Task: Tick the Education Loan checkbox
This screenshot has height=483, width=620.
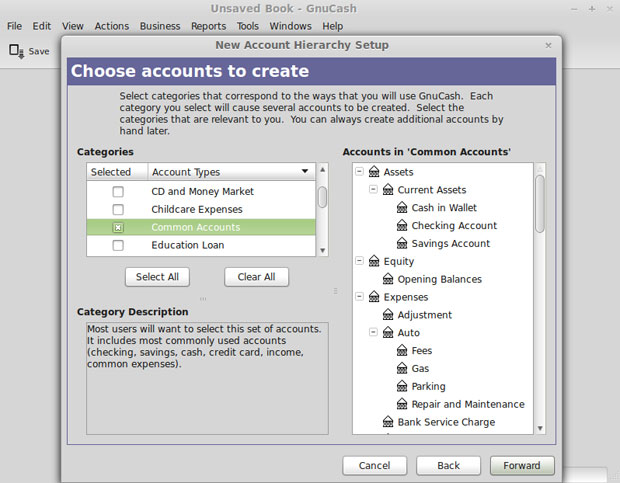Action: 118,245
